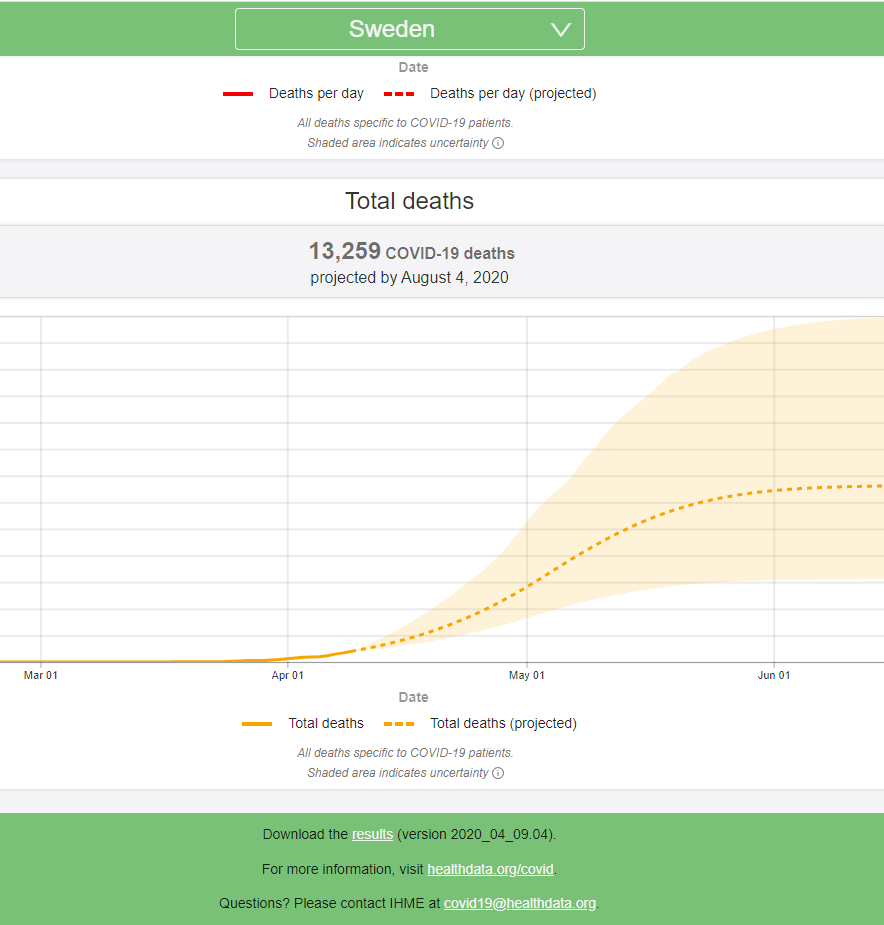
Task: Click the "May 01" x-axis date label
Action: tap(527, 676)
